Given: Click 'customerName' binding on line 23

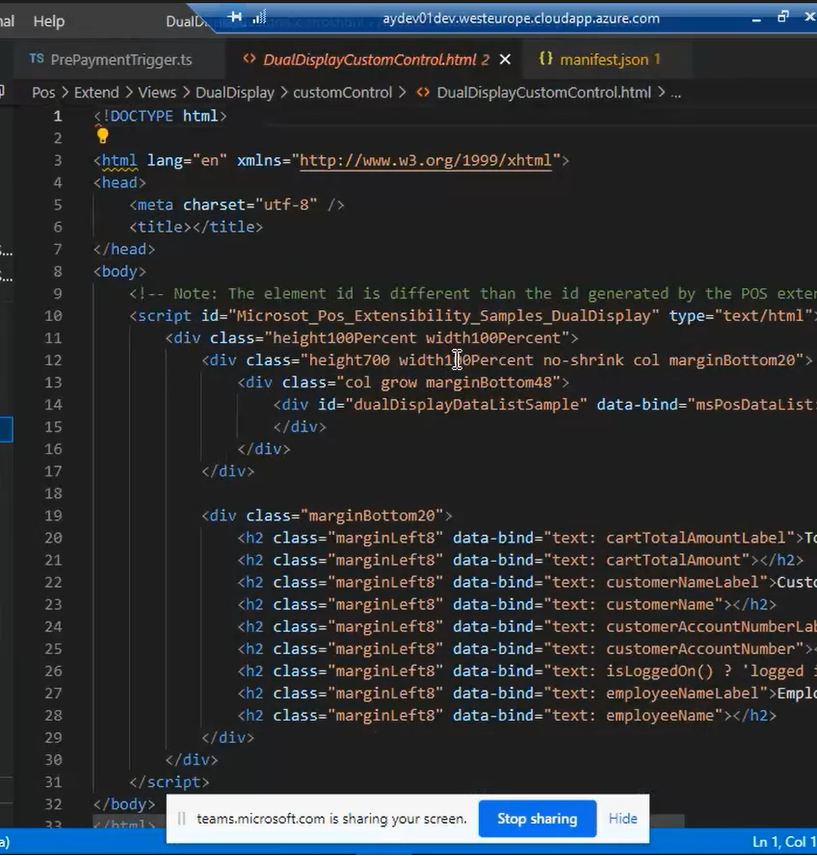Looking at the screenshot, I should (660, 605).
